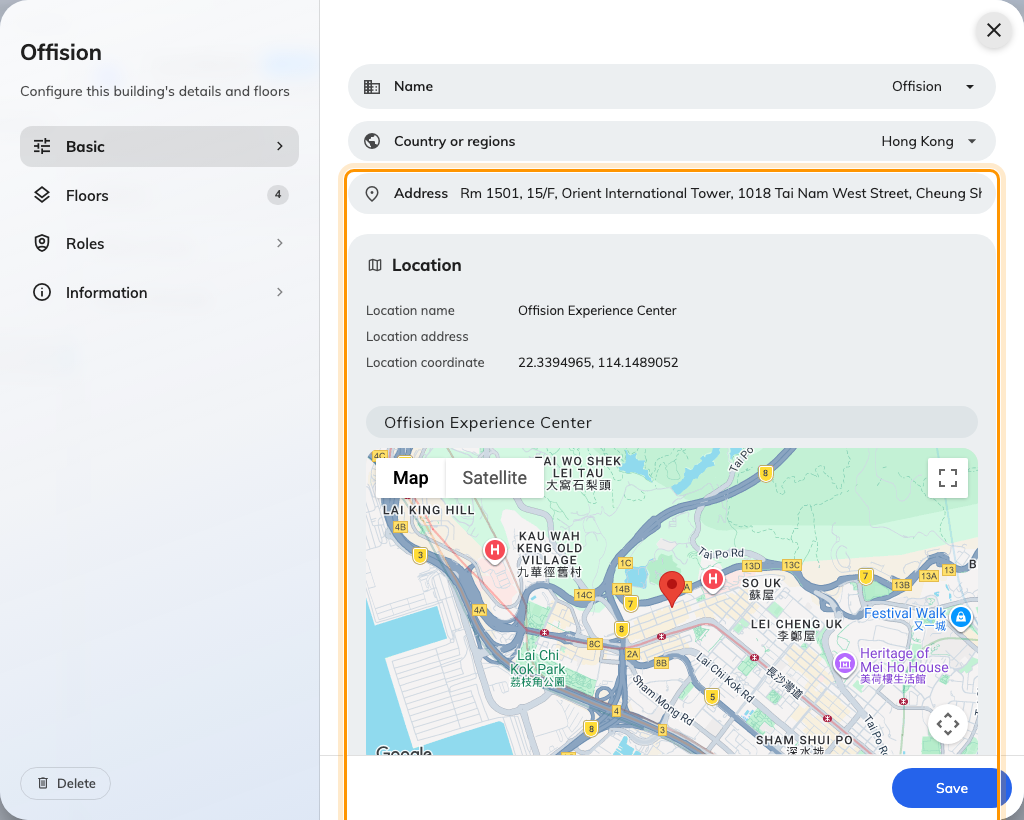Open the Name dropdown arrow
Viewport: 1024px width, 820px height.
970,87
